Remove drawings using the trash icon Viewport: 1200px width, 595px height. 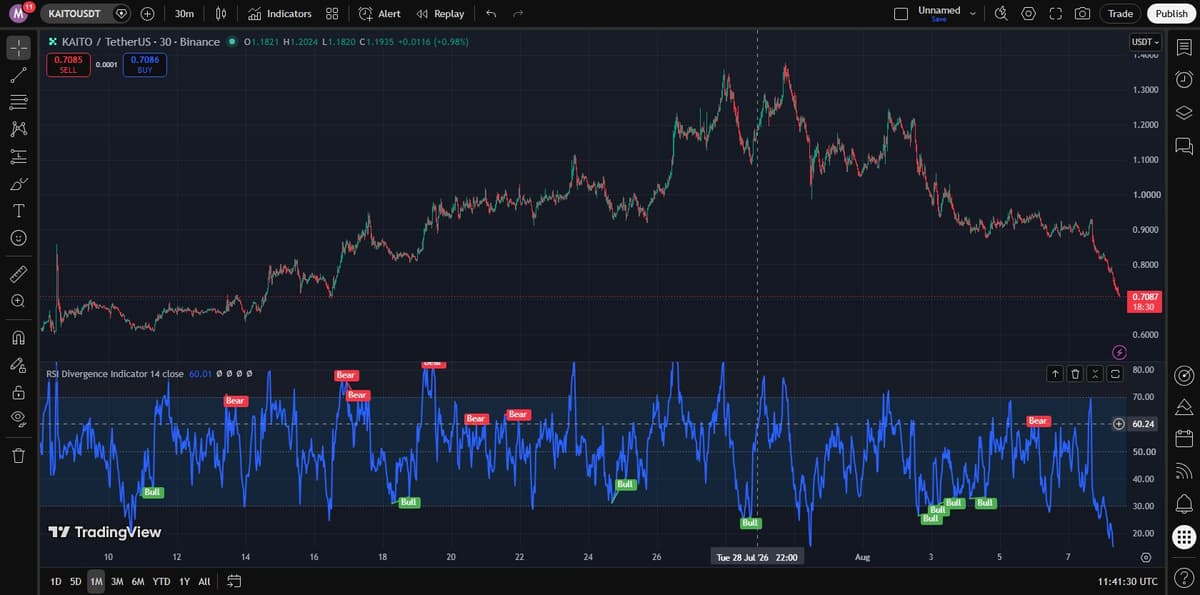click(x=18, y=456)
